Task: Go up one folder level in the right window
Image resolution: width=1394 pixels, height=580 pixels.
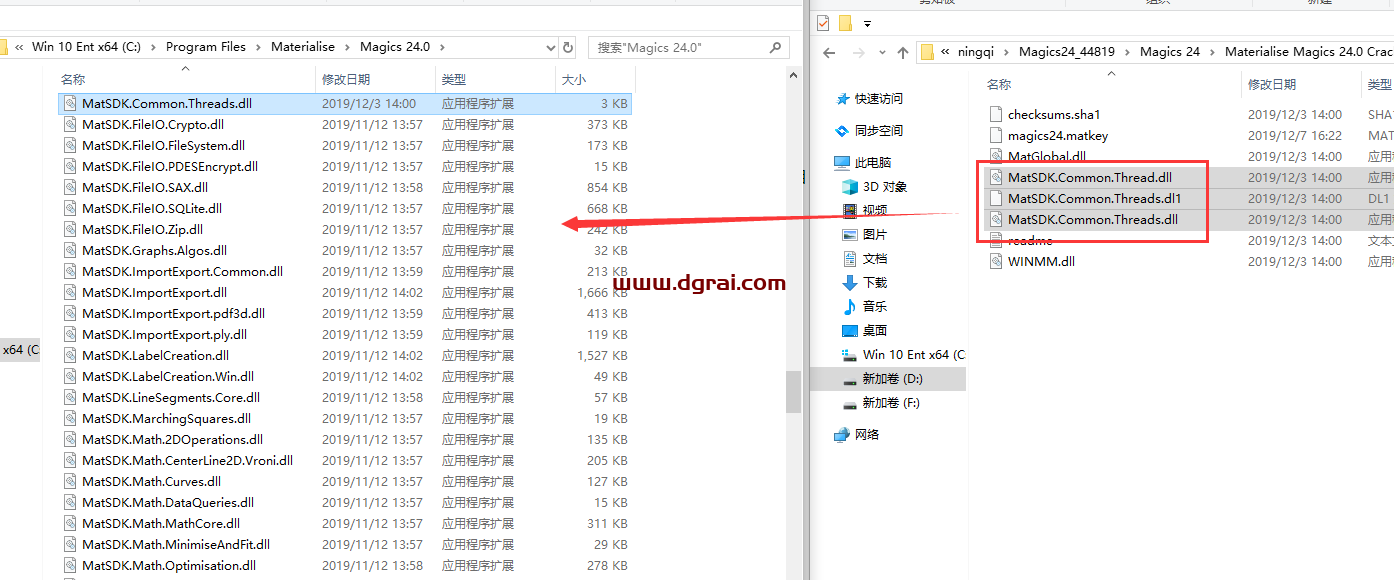Action: pyautogui.click(x=903, y=52)
